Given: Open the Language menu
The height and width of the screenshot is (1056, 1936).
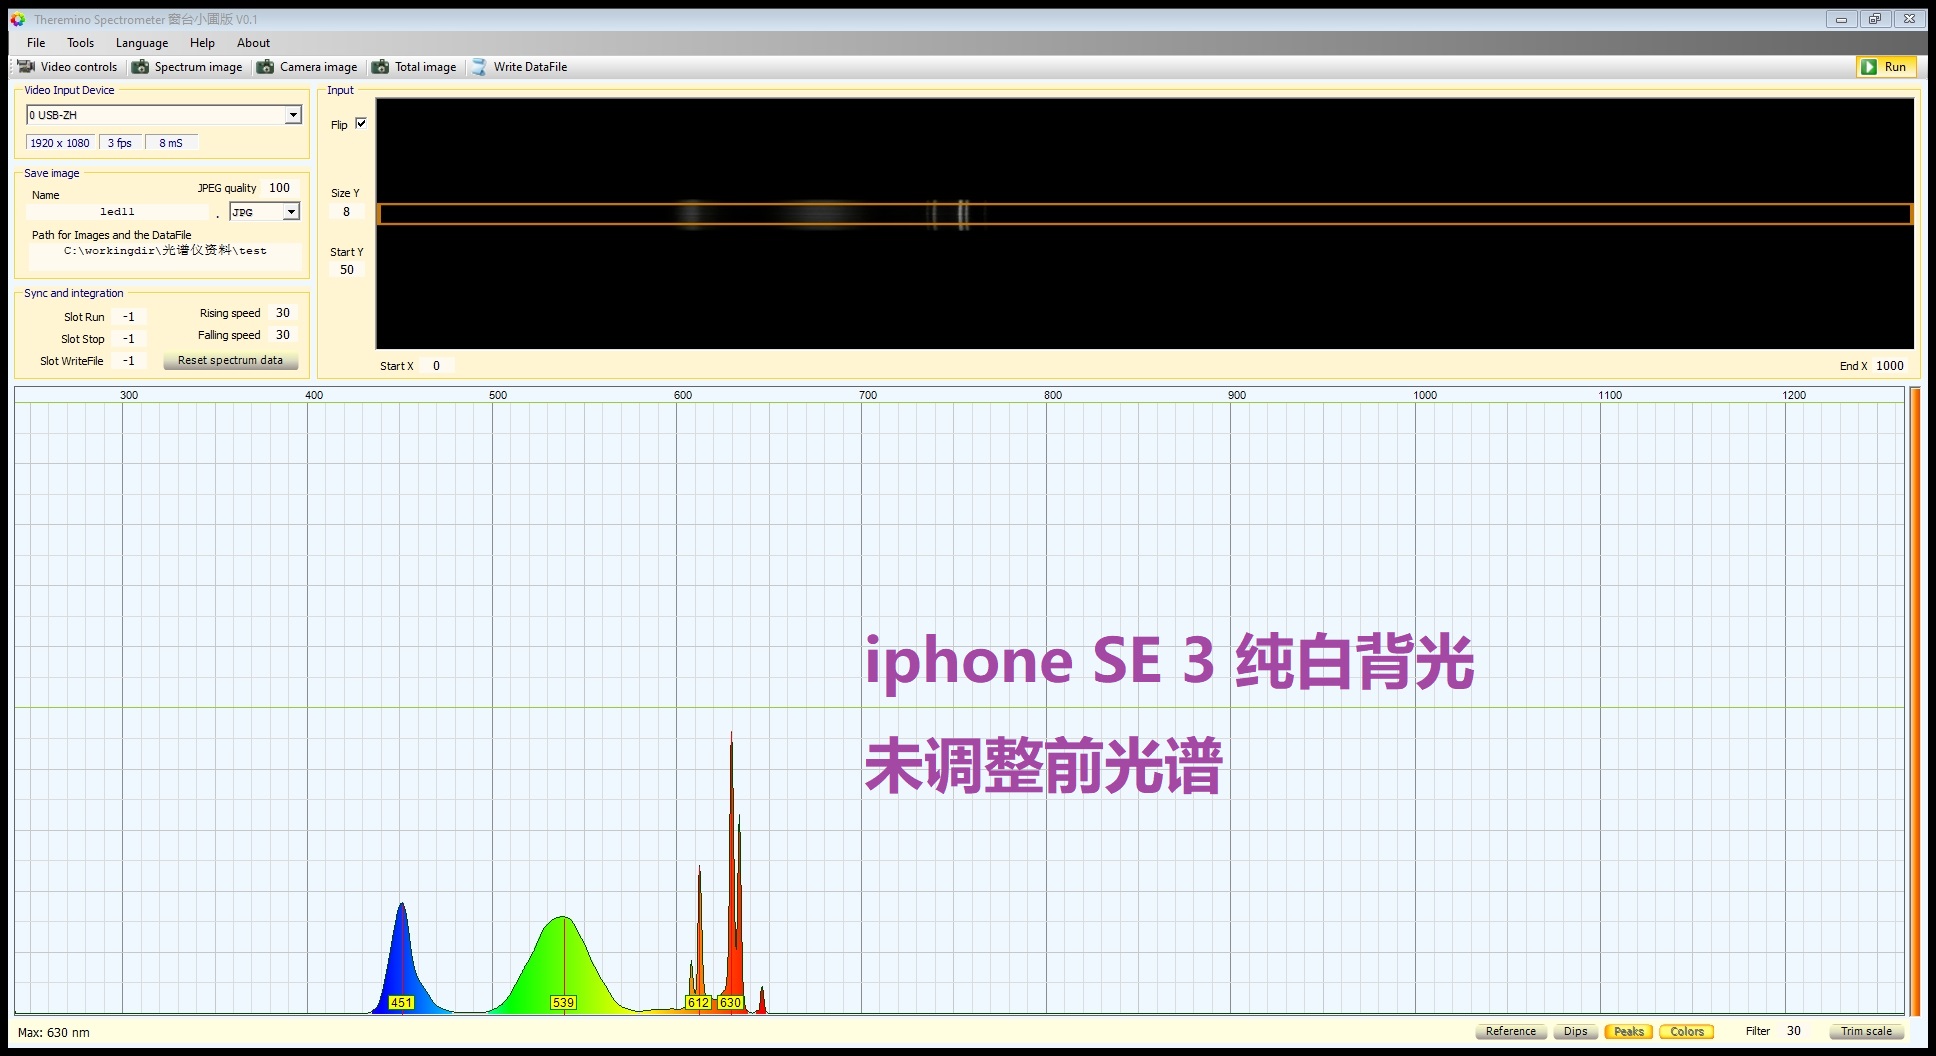Looking at the screenshot, I should pyautogui.click(x=142, y=43).
